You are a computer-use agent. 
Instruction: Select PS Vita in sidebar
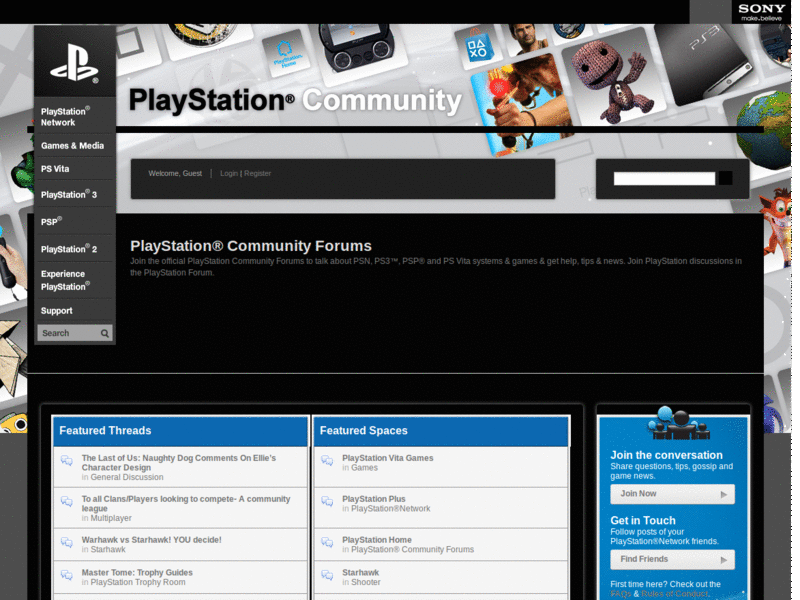55,169
